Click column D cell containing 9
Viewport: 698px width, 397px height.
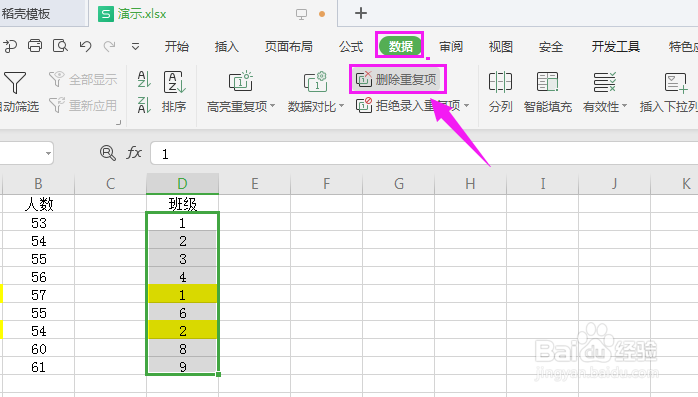[x=183, y=367]
